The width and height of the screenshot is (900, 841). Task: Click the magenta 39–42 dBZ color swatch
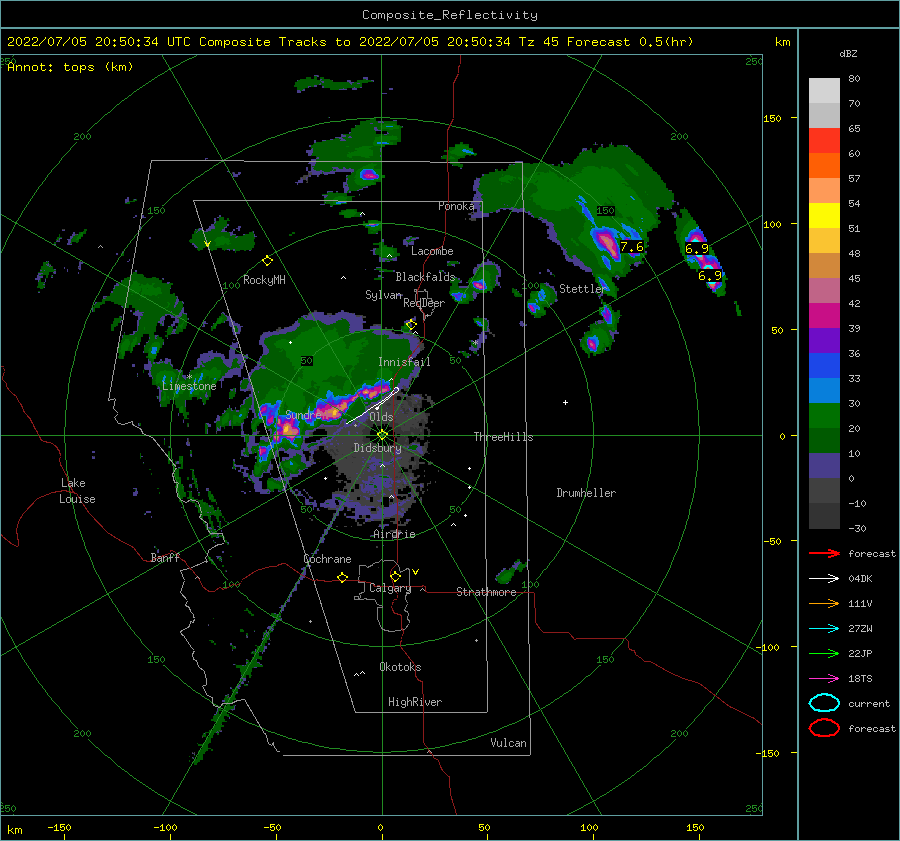[824, 316]
